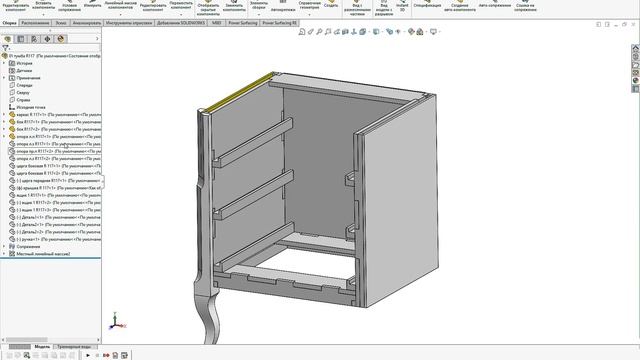
Task: Click the tree horizontal scrollbar thumb
Action: (x=27, y=340)
